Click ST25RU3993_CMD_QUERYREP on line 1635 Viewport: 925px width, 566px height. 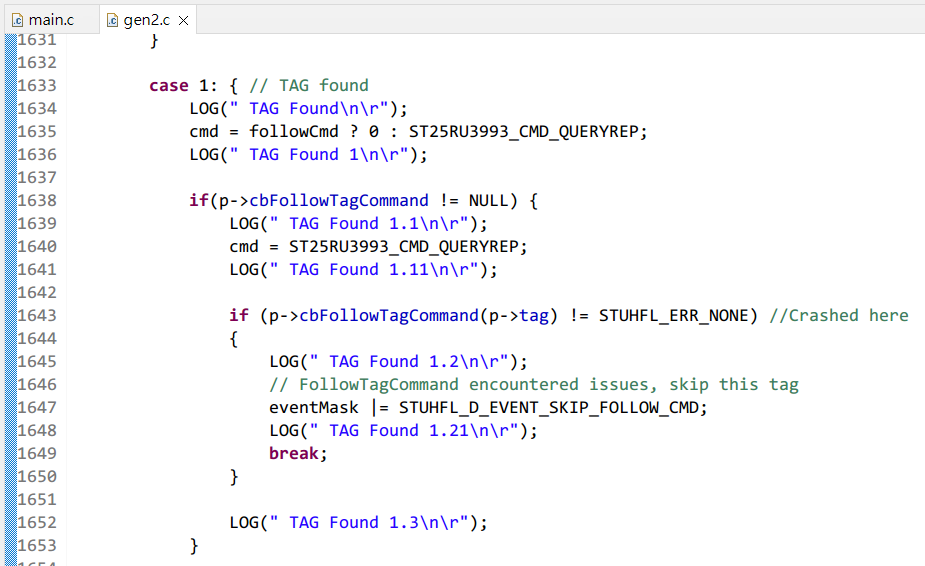pos(524,132)
